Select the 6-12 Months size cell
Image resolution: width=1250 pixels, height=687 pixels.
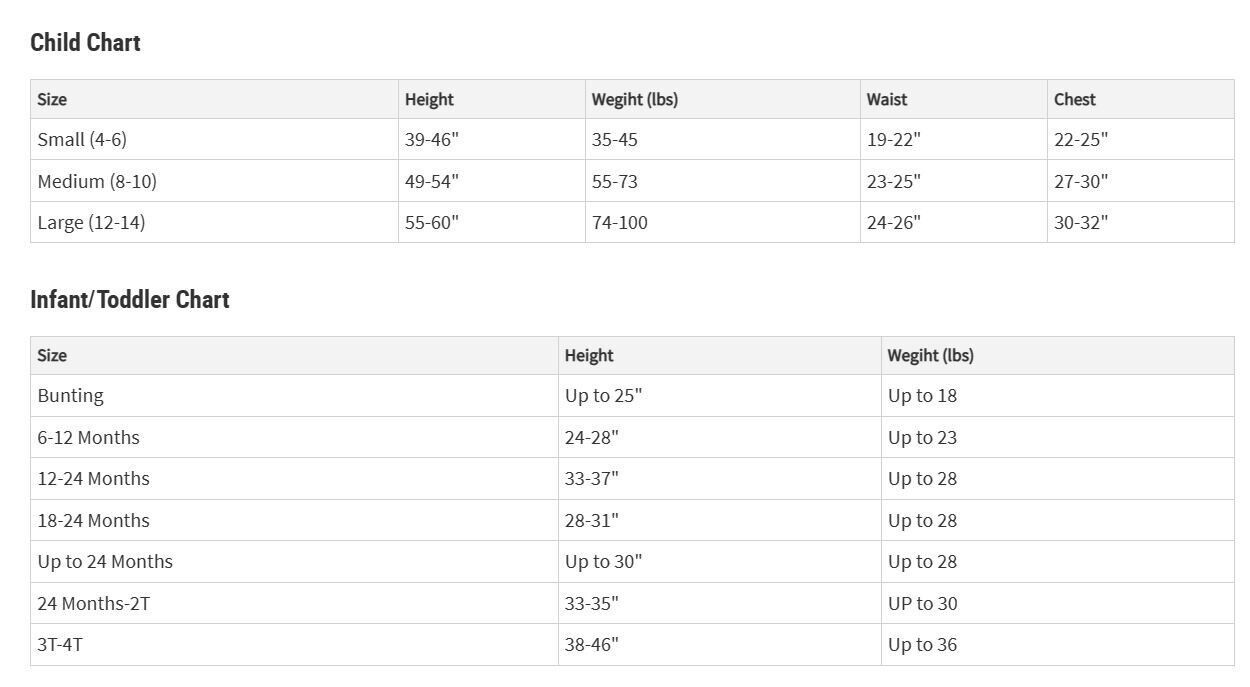pos(294,437)
